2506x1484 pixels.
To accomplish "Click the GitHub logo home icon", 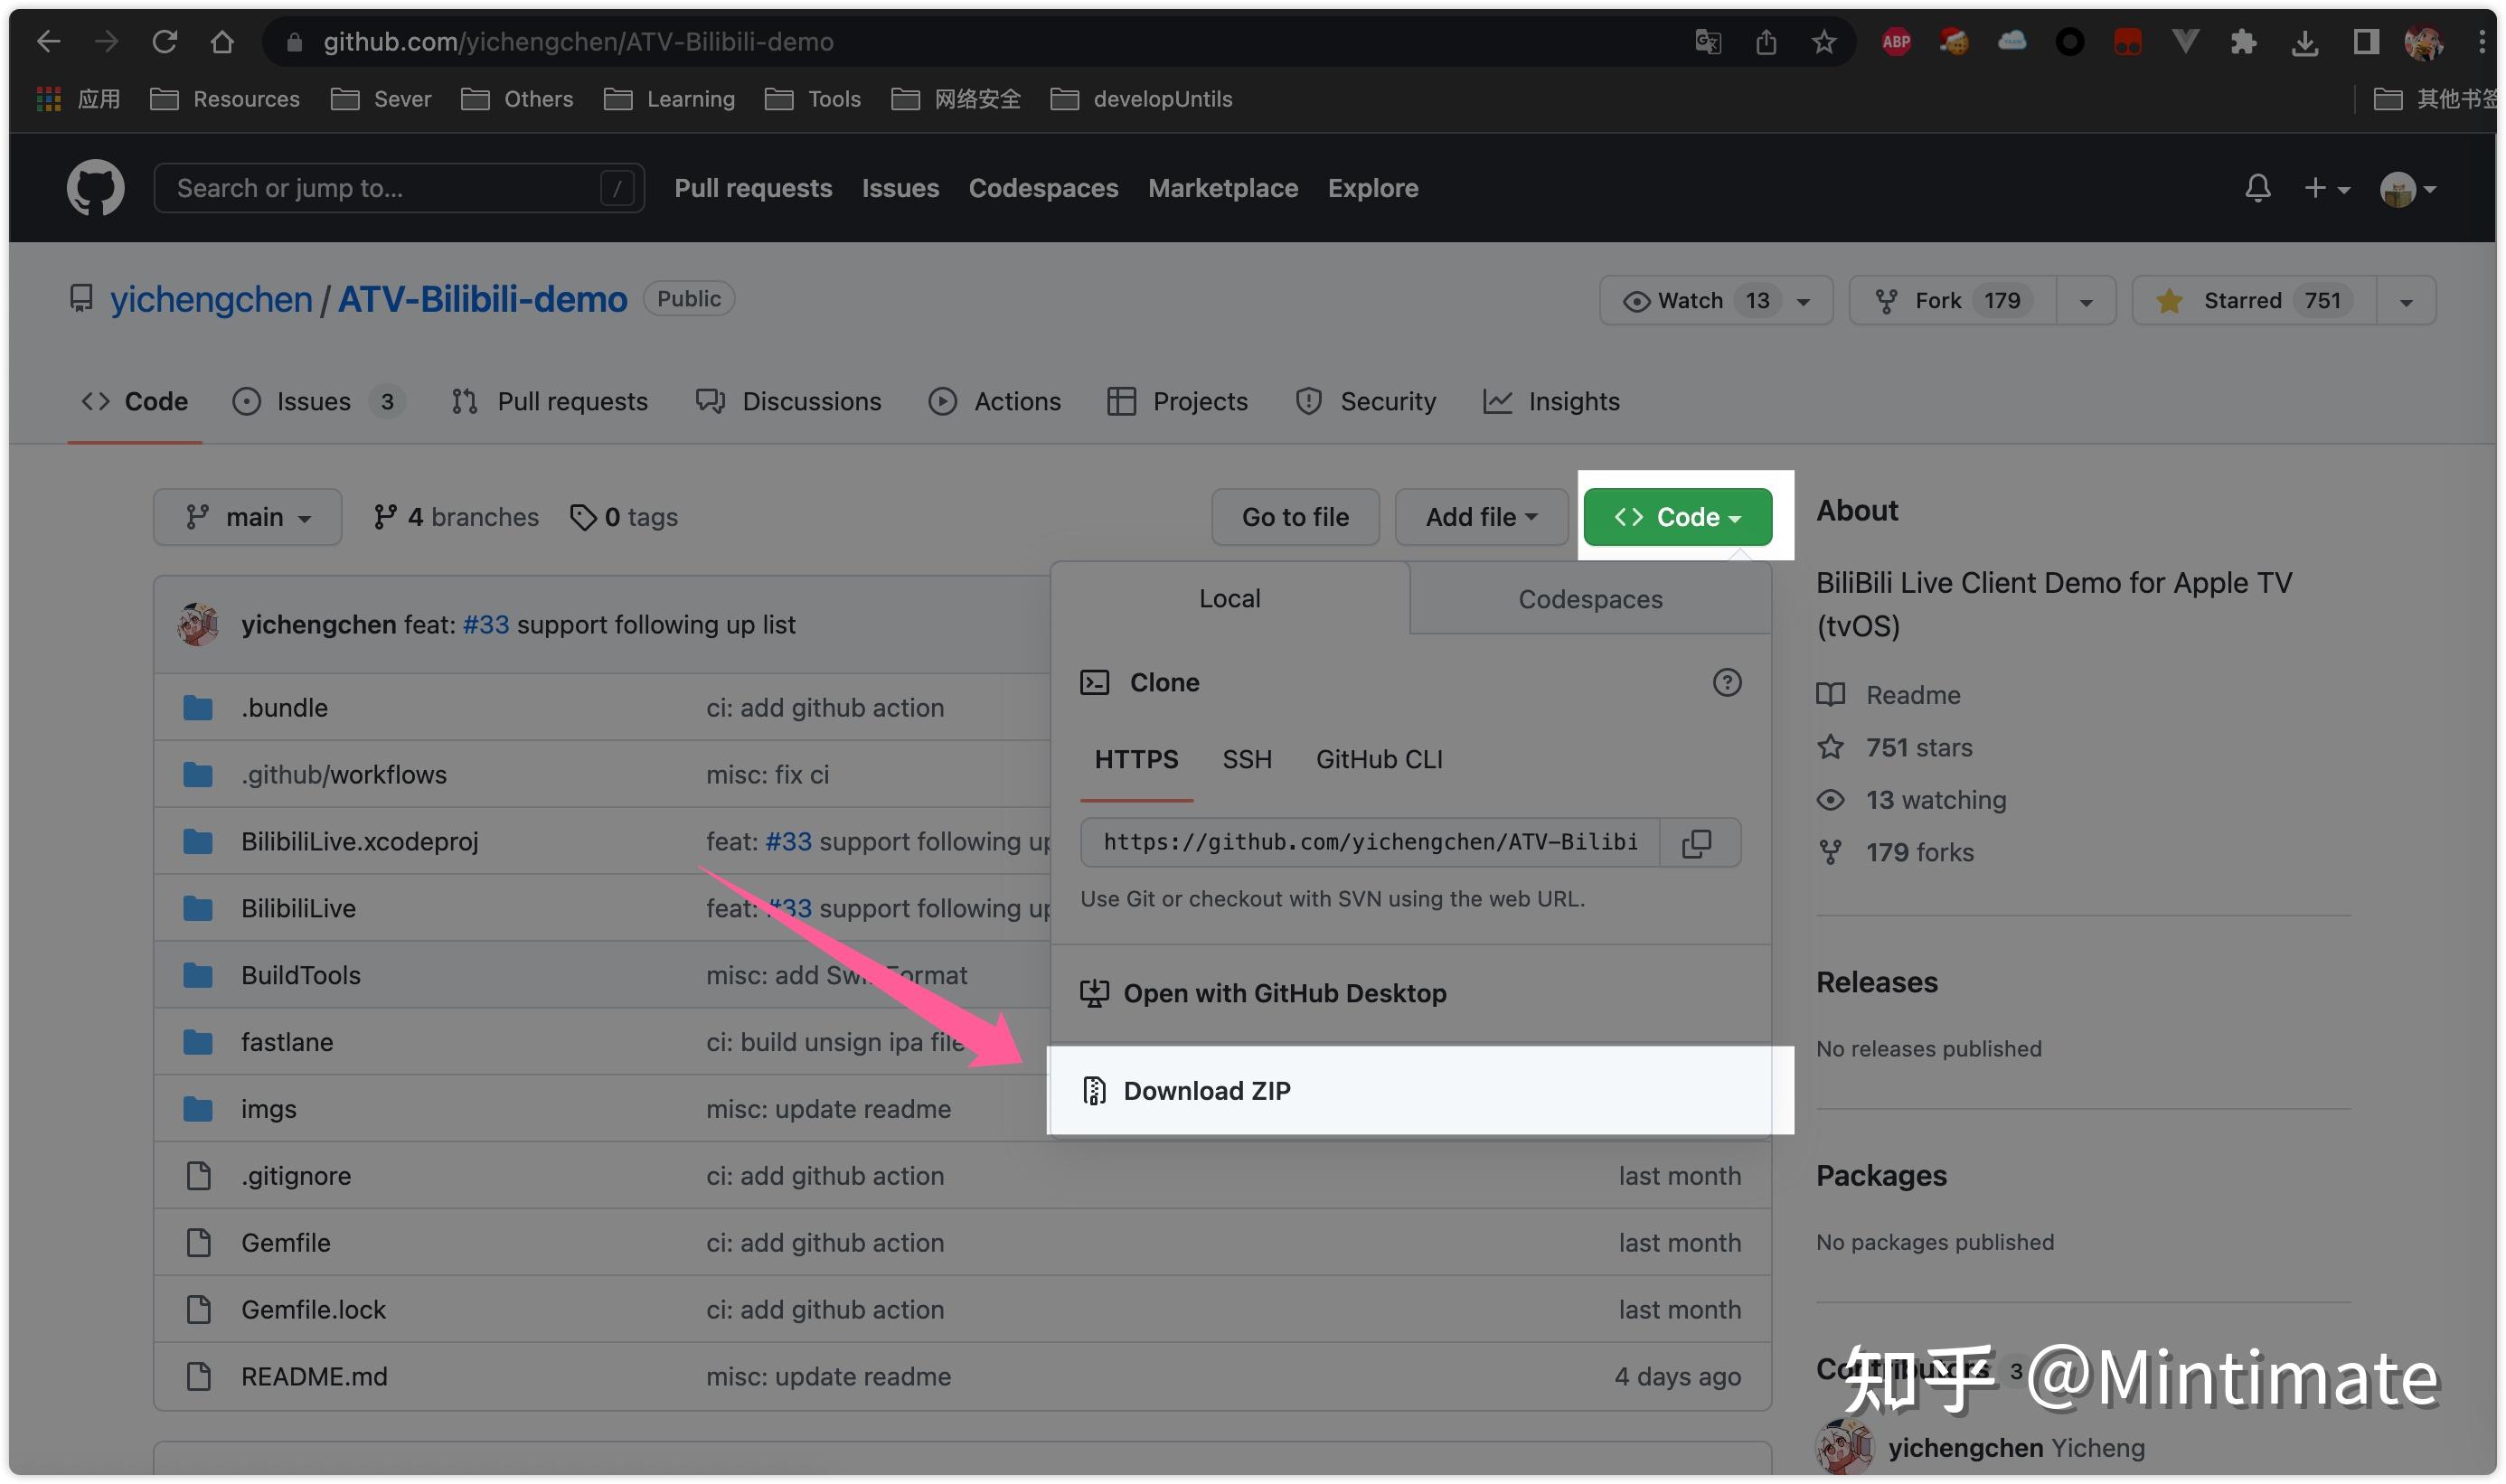I will [x=95, y=188].
